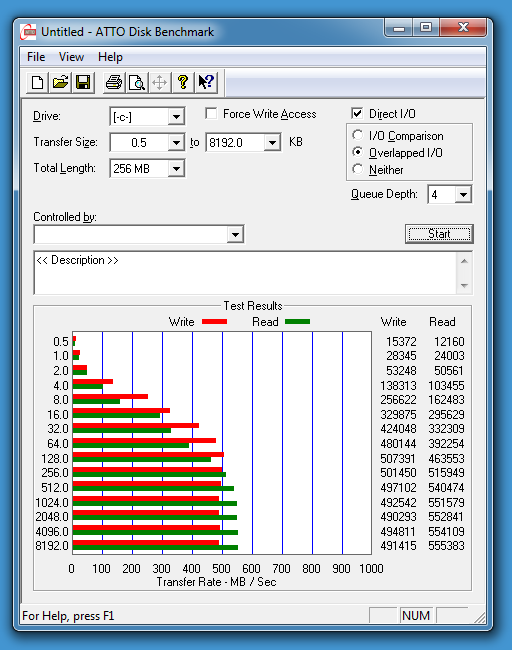Expand the Drive dropdown showing [-c-]
This screenshot has height=654, width=512.
click(176, 117)
